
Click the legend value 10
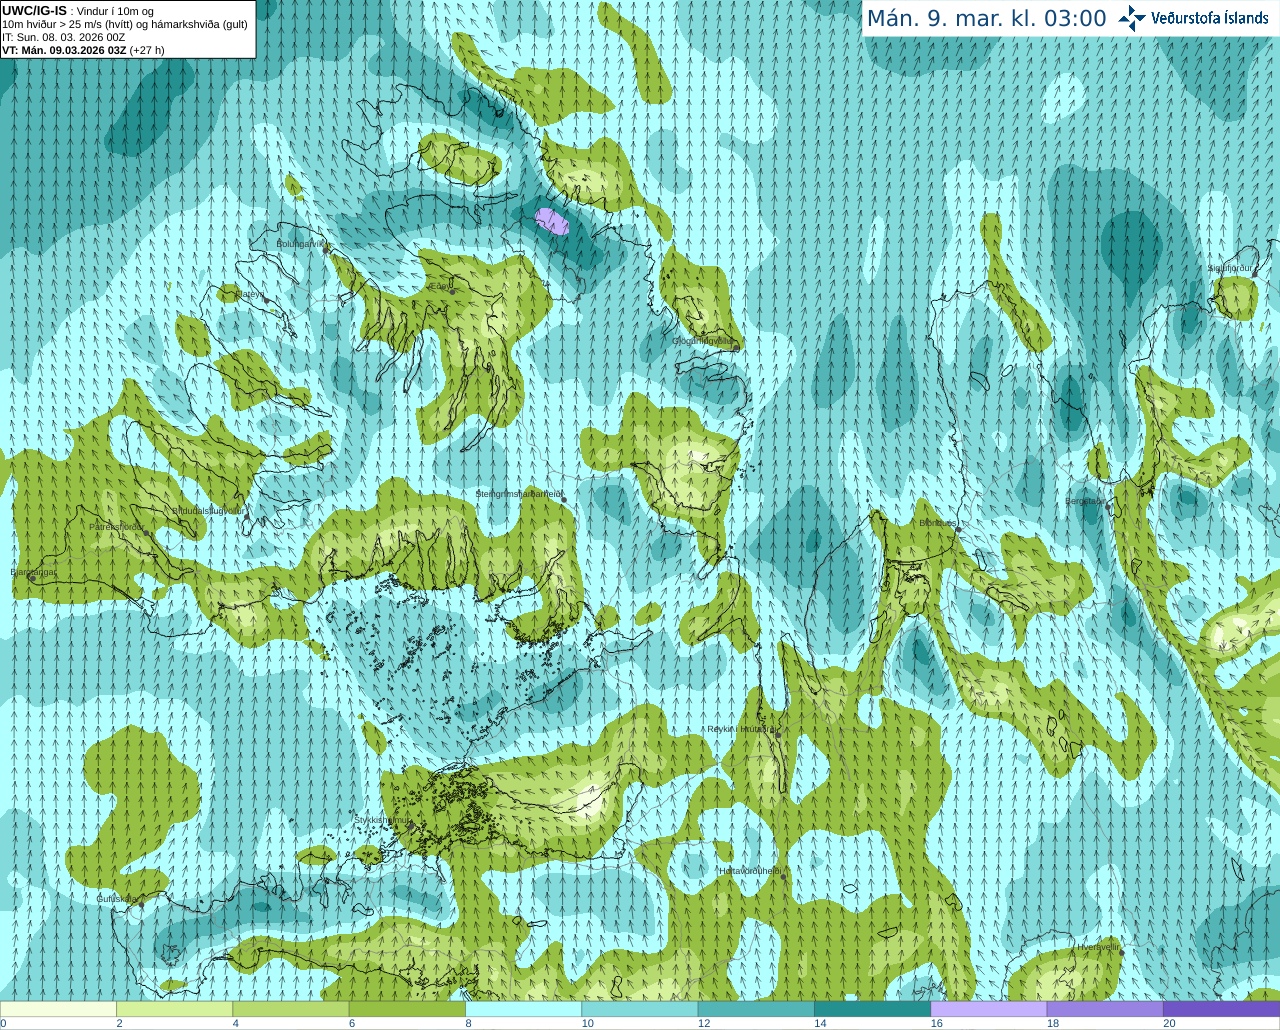[588, 1023]
